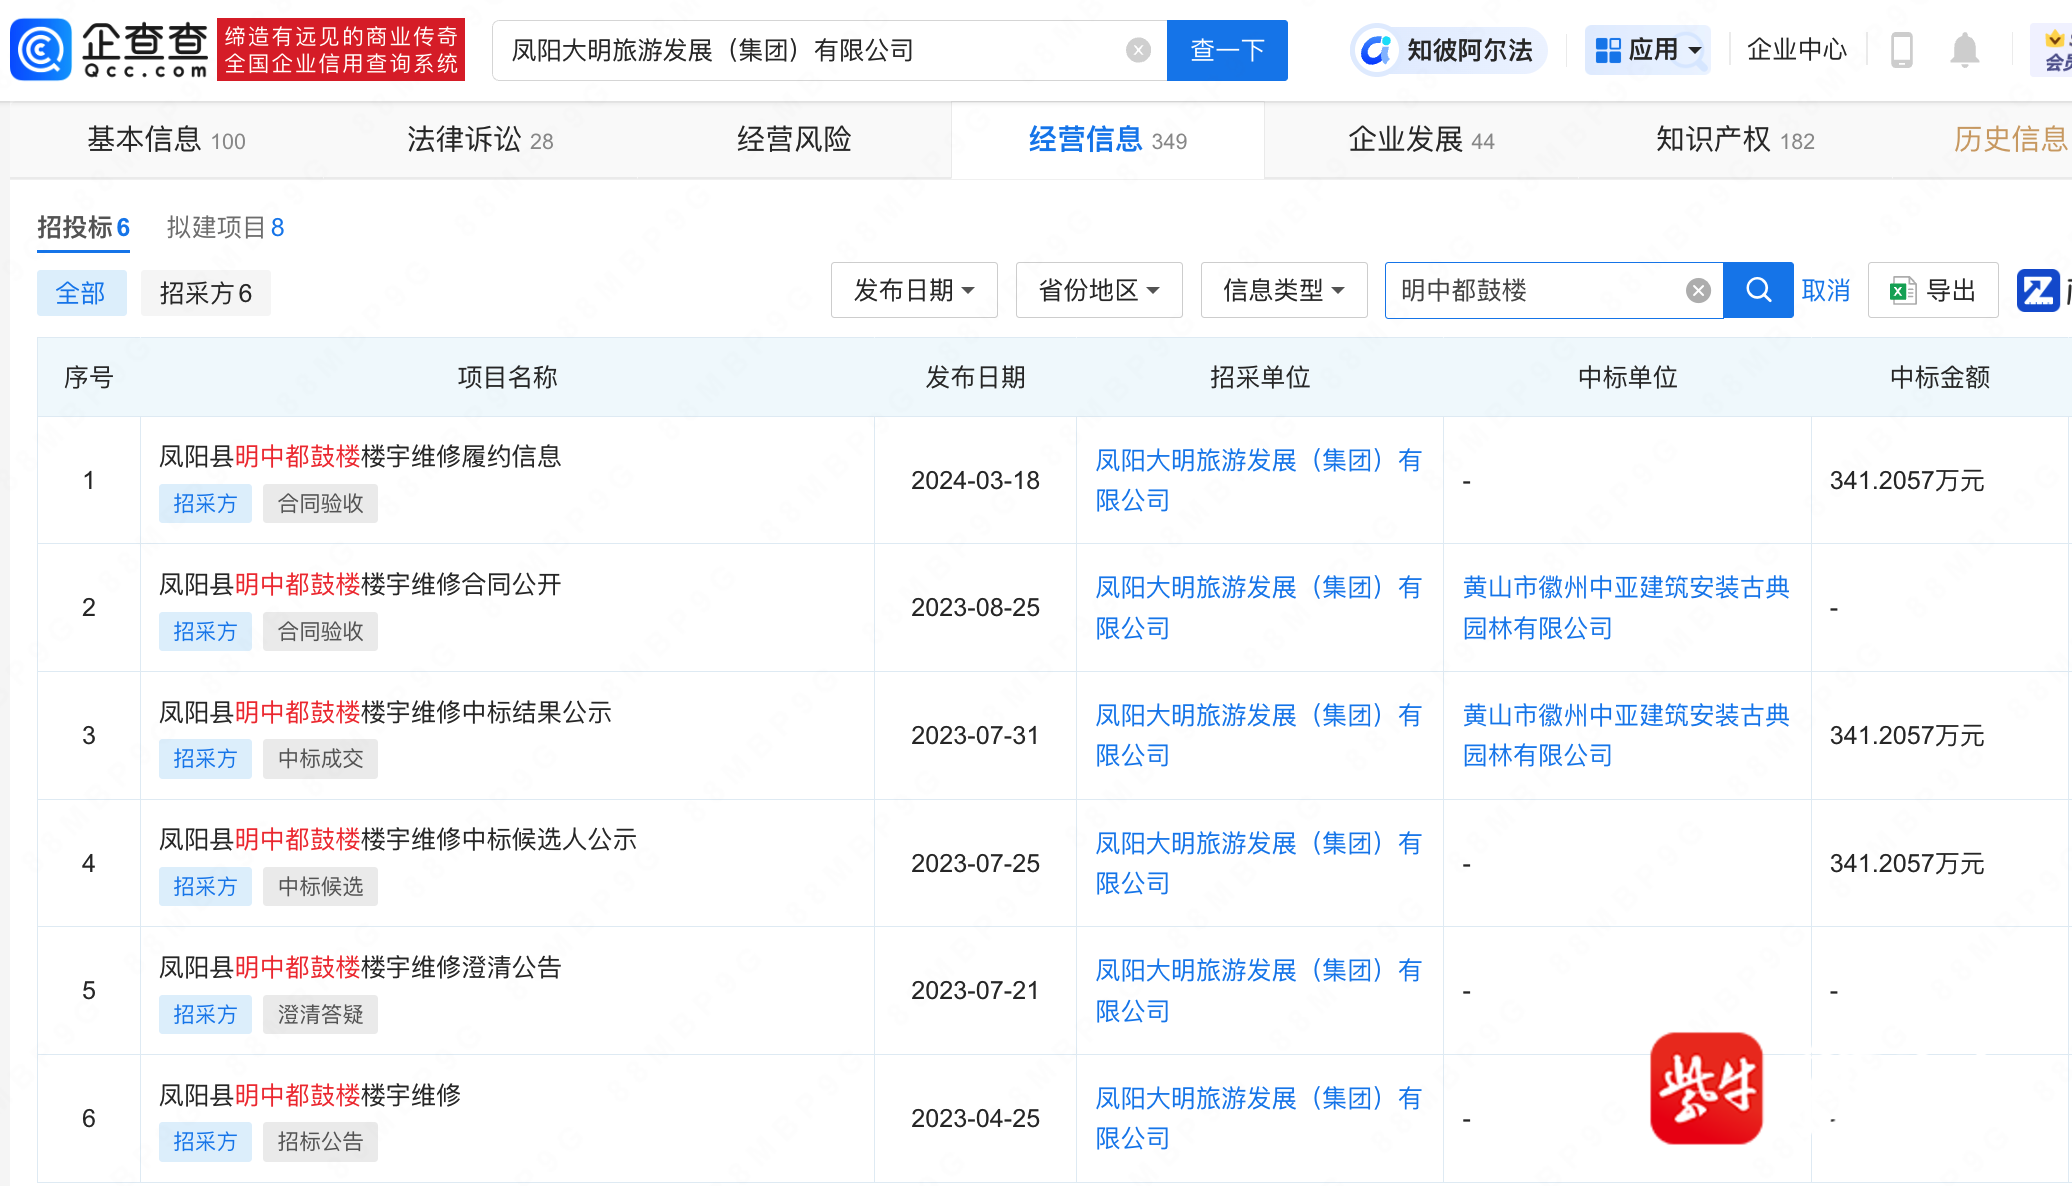Screen dimensions: 2072x1186
Task: Click the 合同验收 tag in row 1
Action: click(320, 503)
